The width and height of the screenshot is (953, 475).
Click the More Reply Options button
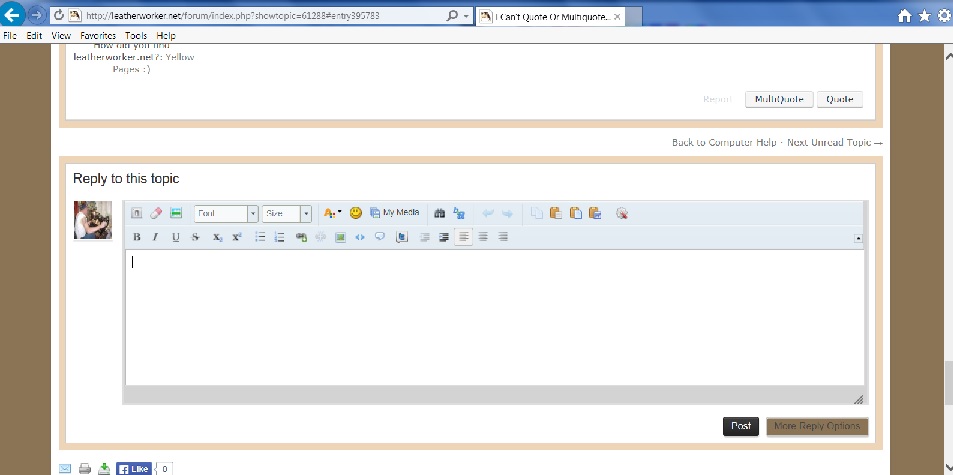pyautogui.click(x=817, y=426)
